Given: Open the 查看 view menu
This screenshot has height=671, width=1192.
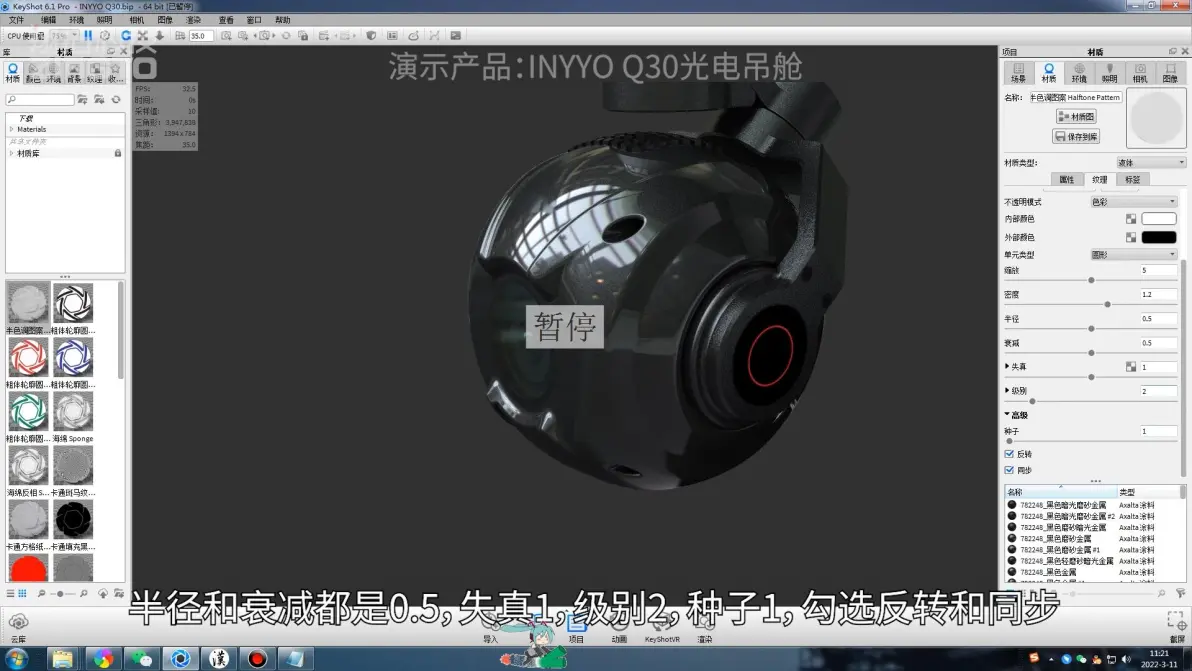Looking at the screenshot, I should point(226,20).
